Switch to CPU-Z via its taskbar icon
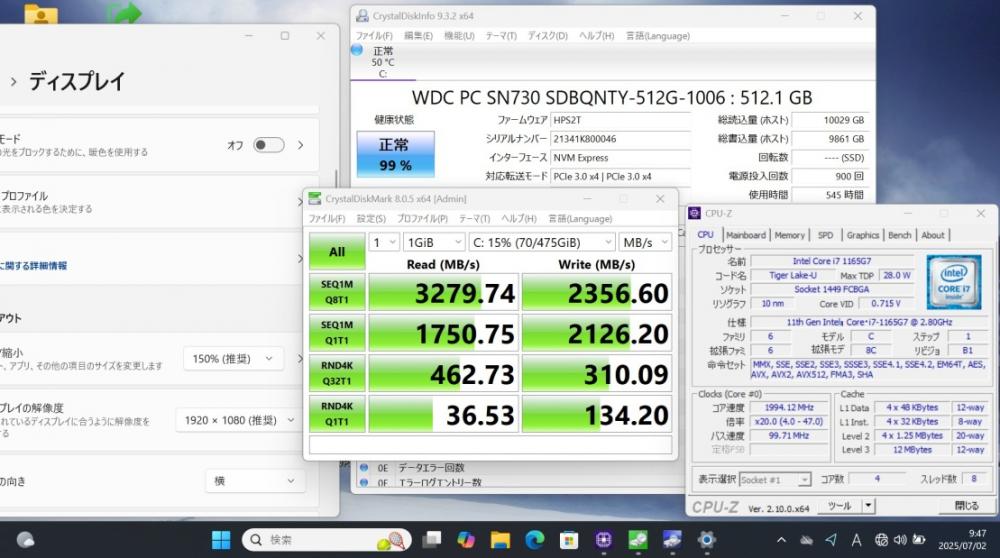The width and height of the screenshot is (1000, 558). coord(603,540)
